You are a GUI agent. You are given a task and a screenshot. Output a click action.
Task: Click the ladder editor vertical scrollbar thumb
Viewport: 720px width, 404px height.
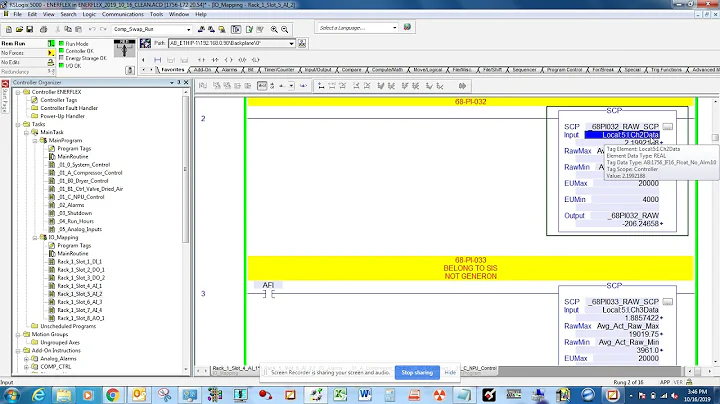coord(715,137)
